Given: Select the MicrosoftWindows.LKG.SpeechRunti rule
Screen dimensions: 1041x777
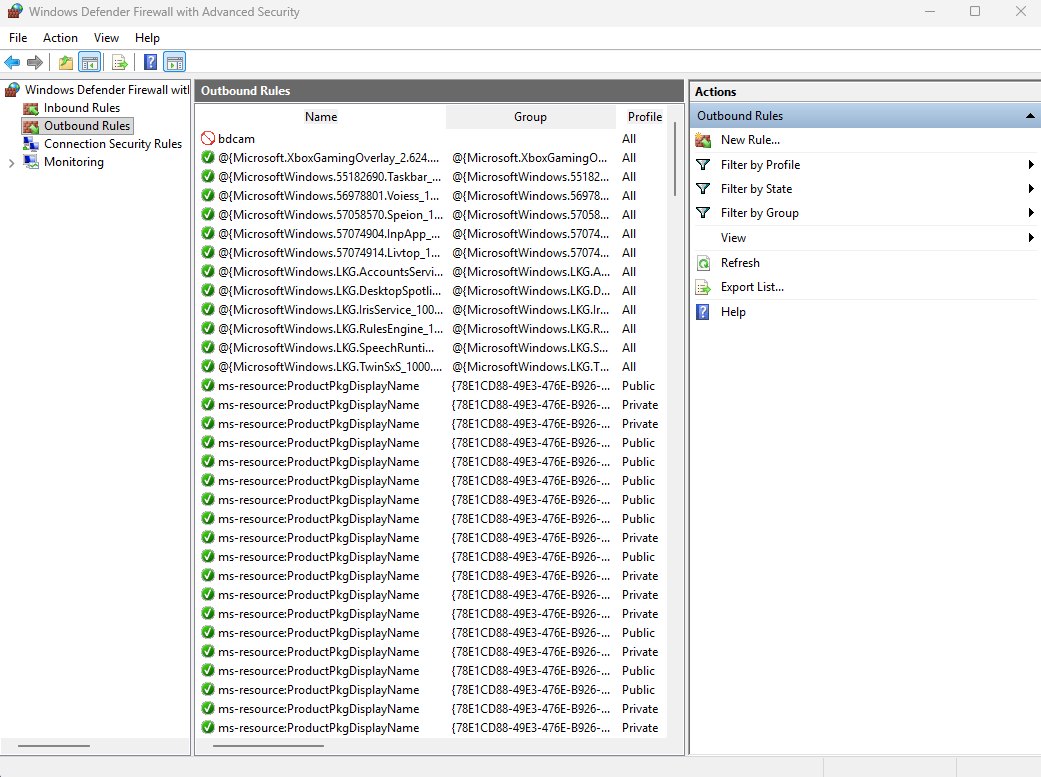Looking at the screenshot, I should click(432, 348).
